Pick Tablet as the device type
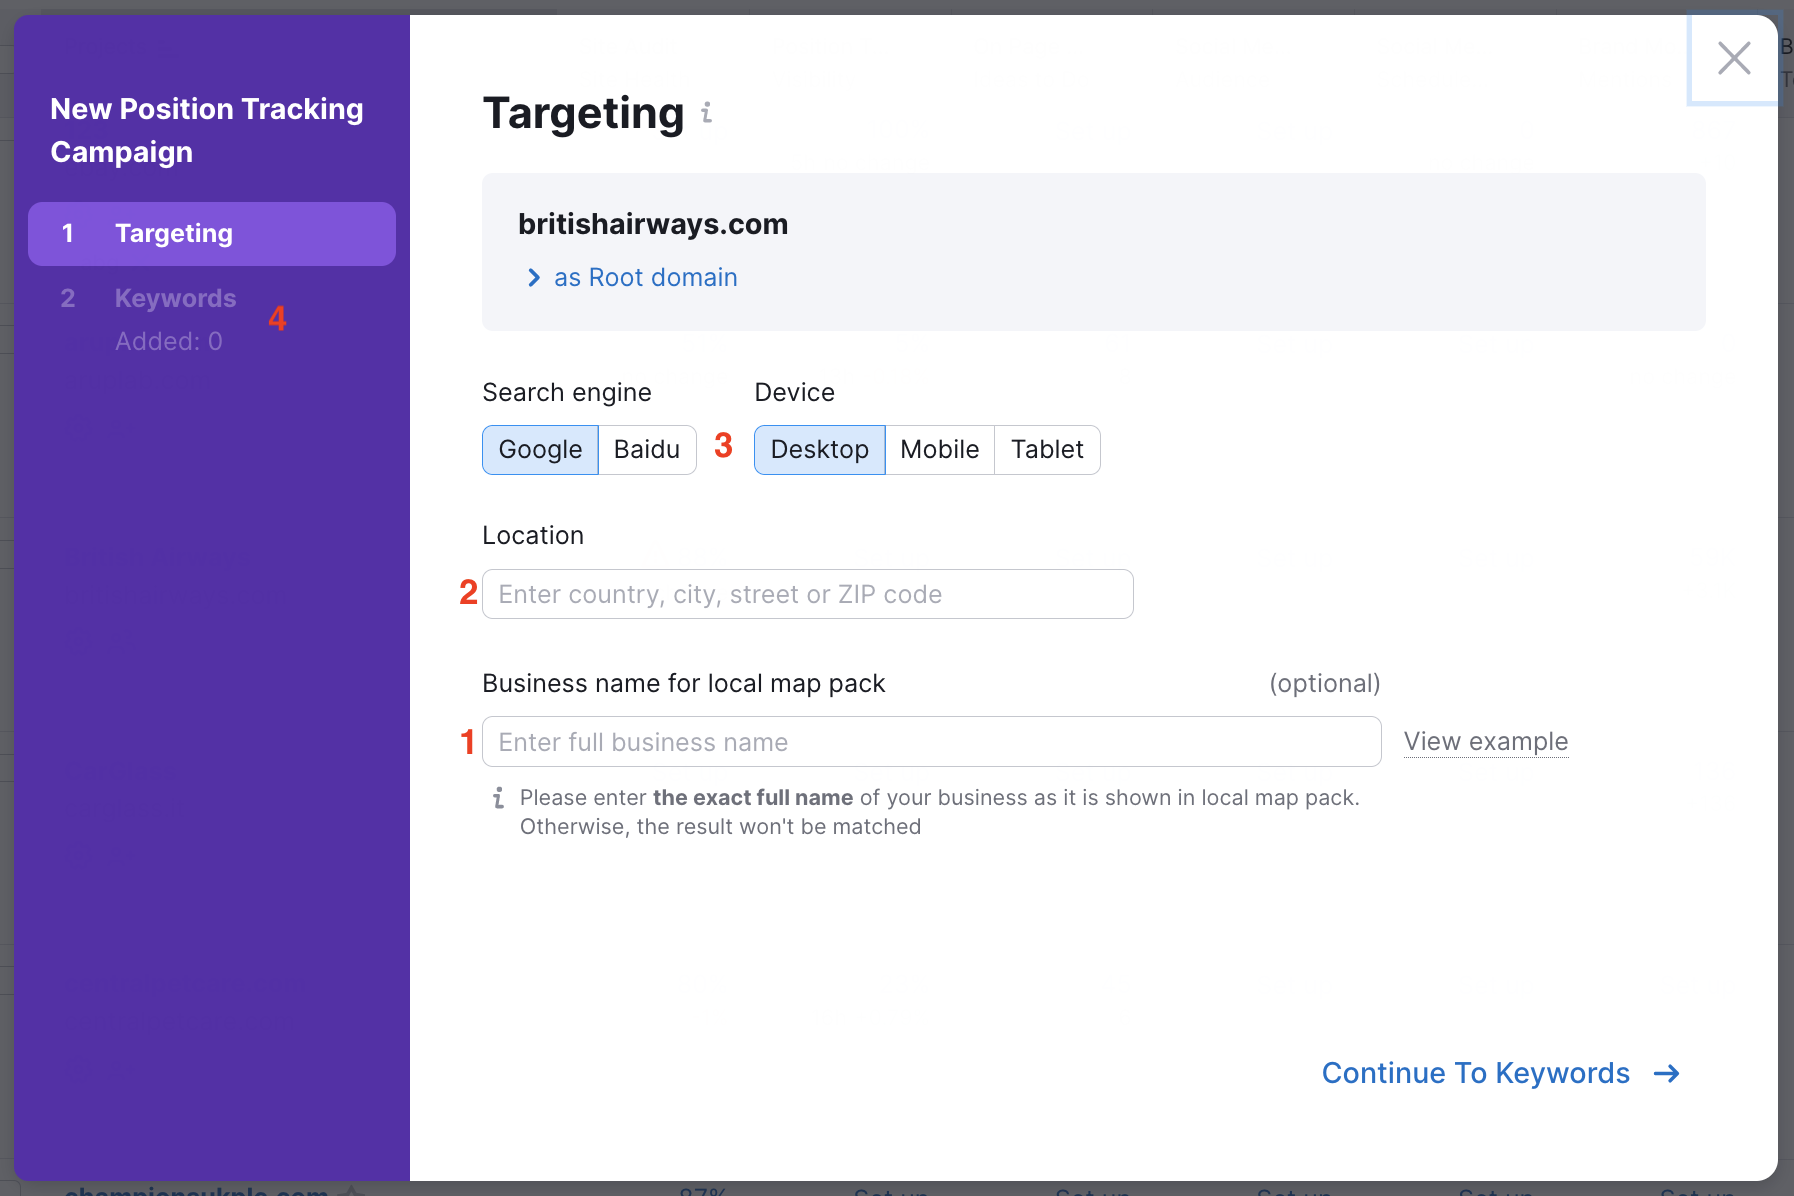Viewport: 1794px width, 1196px height. 1046,450
